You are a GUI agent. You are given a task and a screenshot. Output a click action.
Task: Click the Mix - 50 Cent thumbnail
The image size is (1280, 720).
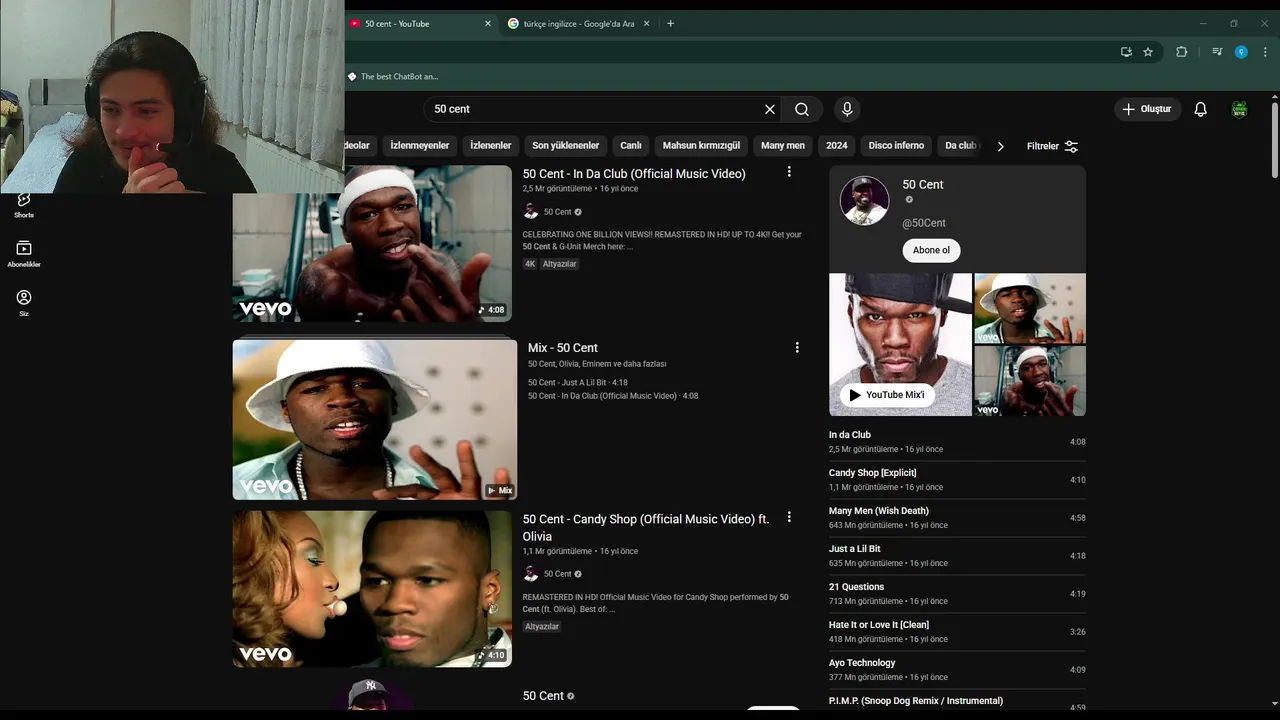coord(375,419)
